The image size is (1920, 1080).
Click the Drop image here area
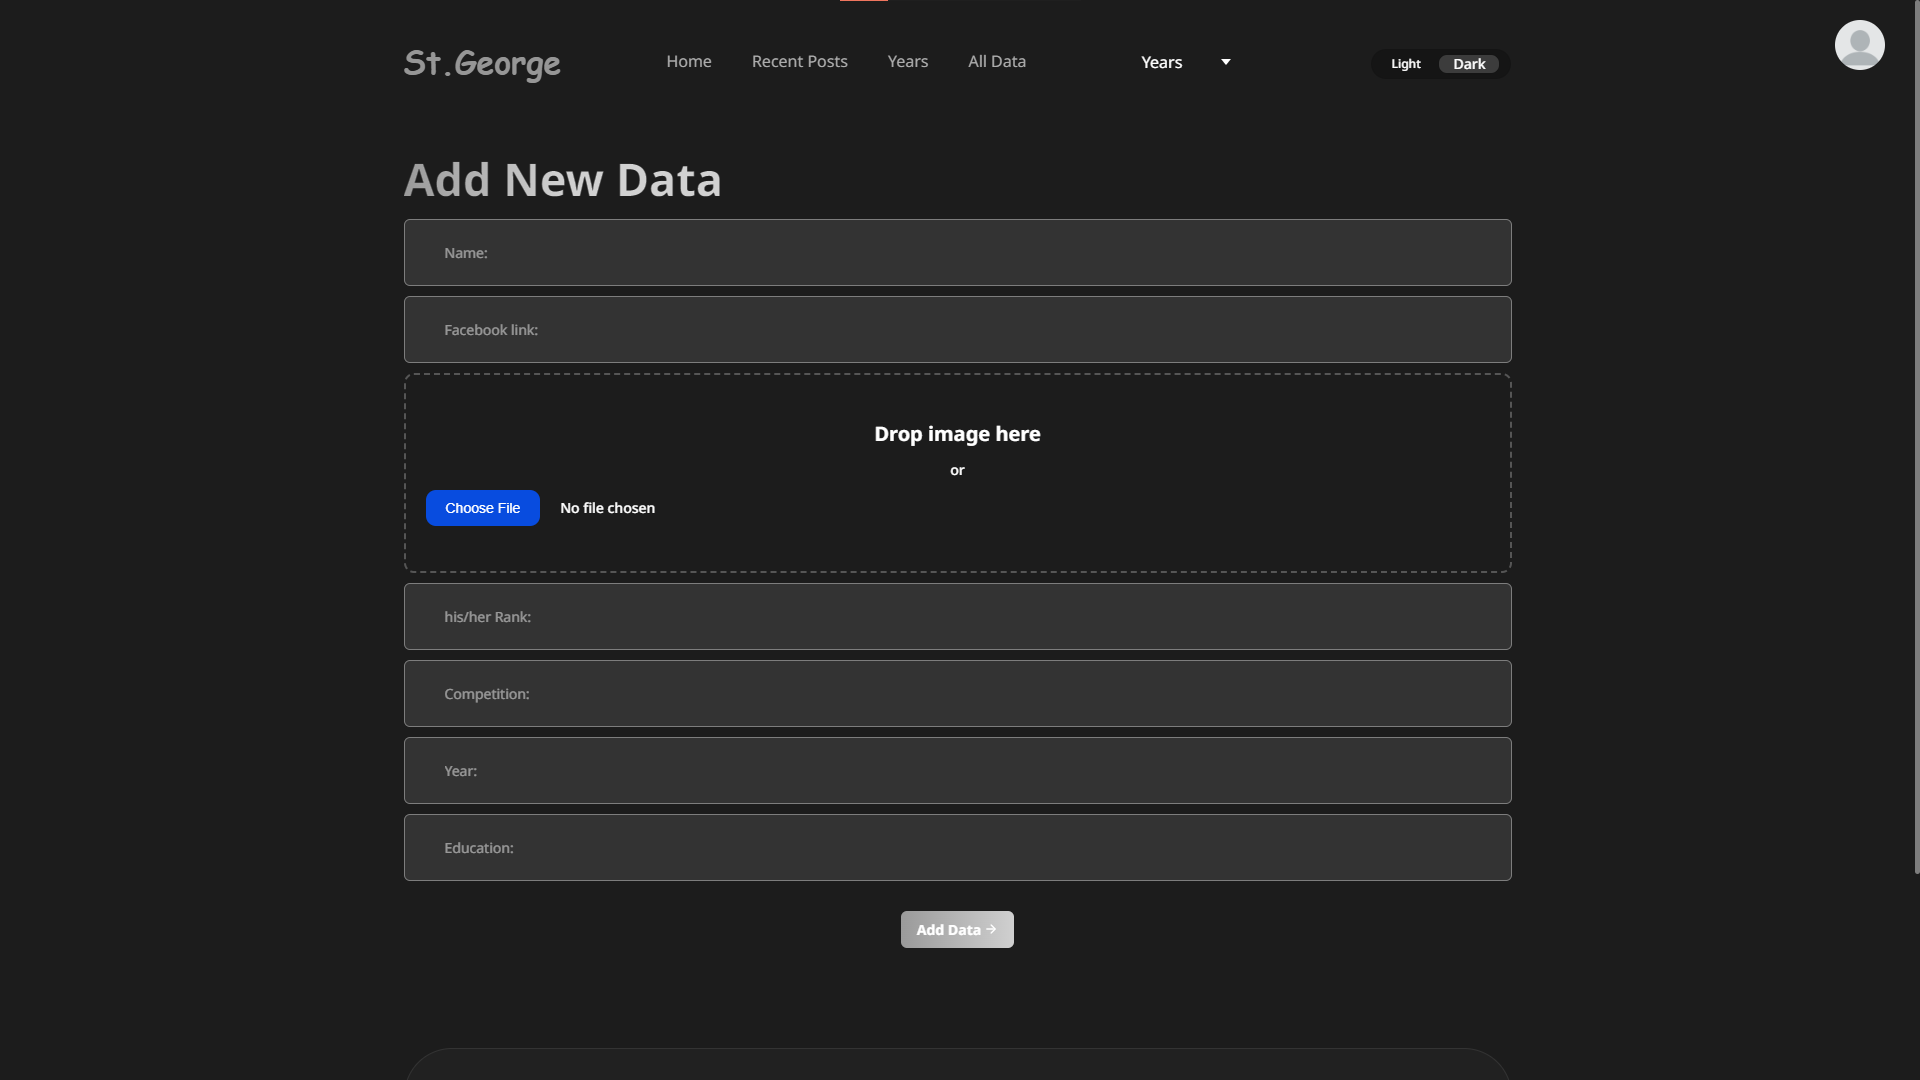click(957, 434)
